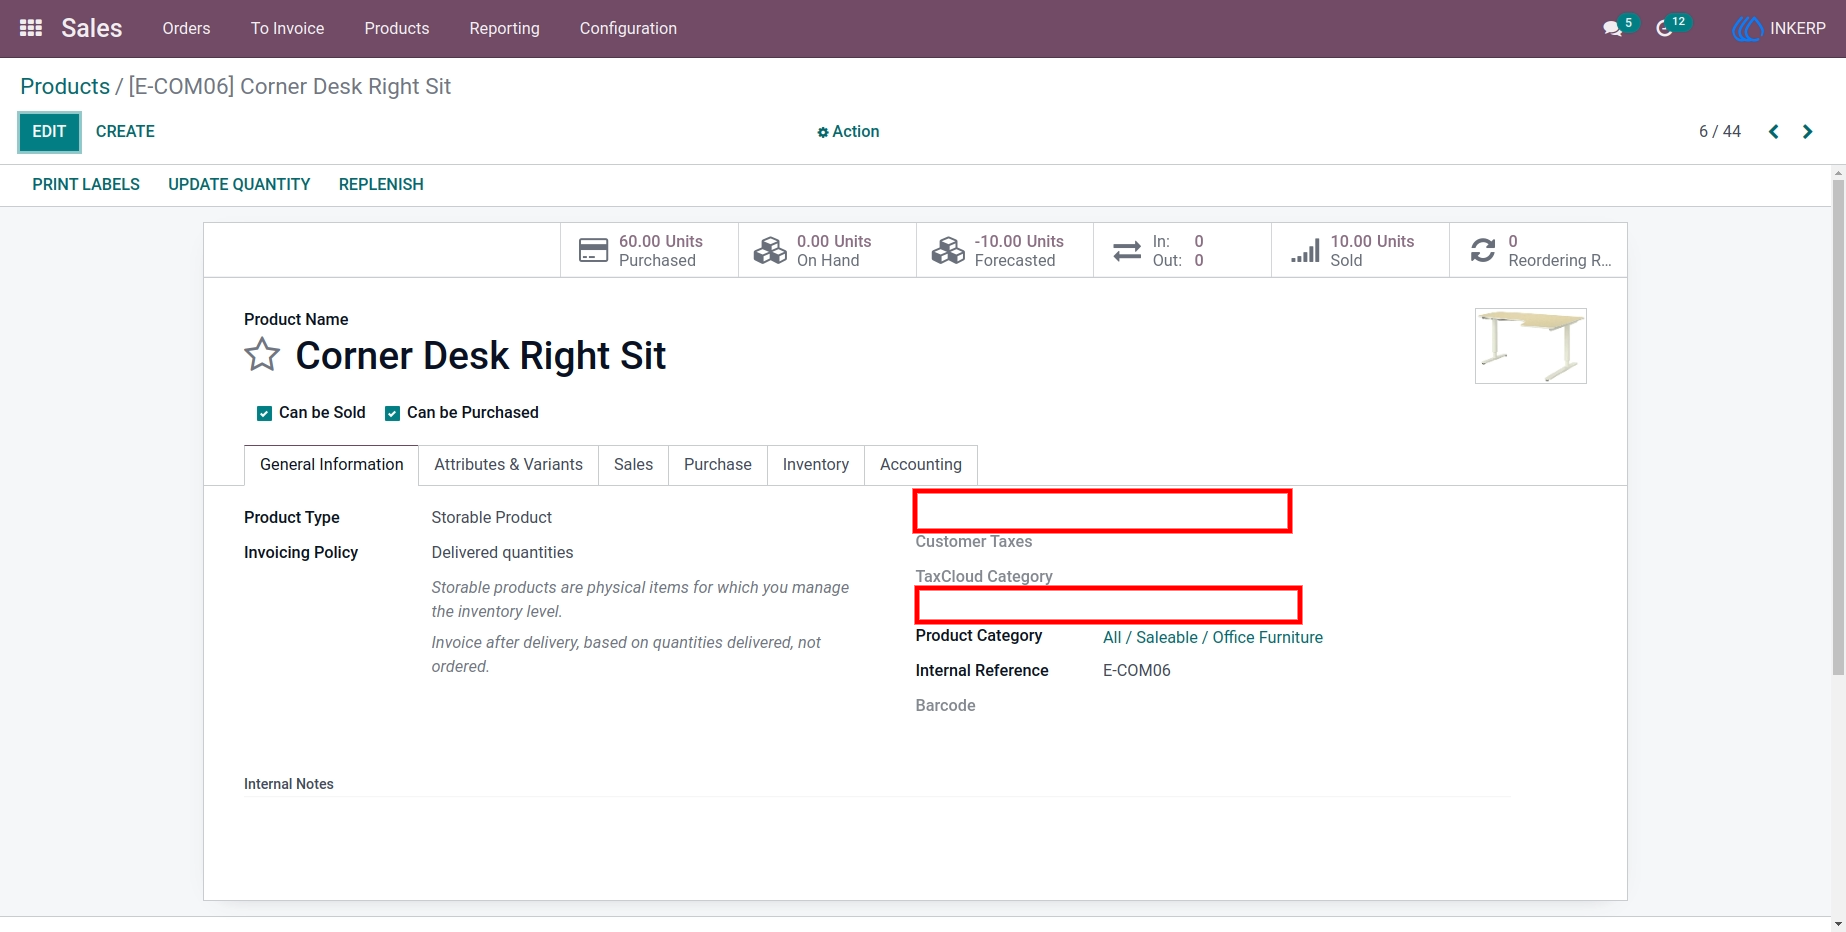Click the On Hand cubes icon
Screen dimensions: 1846x932
click(x=770, y=250)
